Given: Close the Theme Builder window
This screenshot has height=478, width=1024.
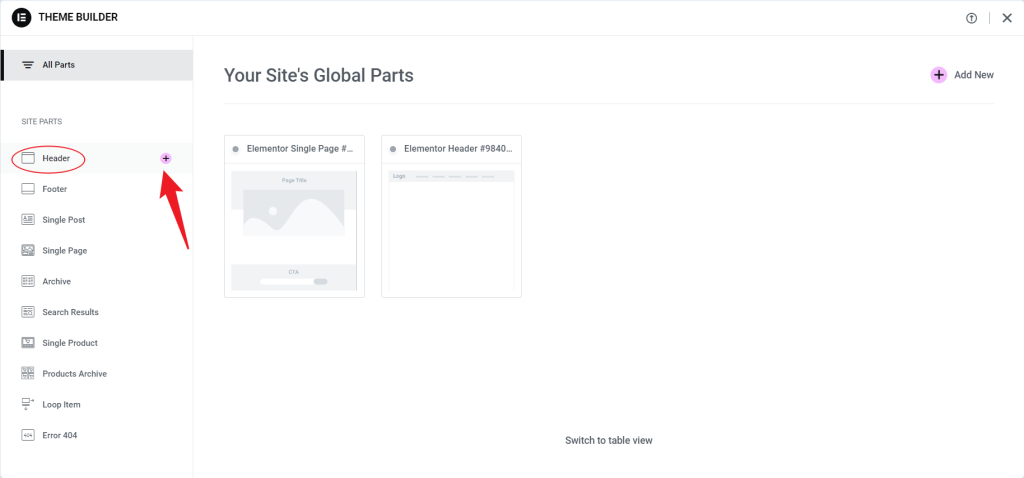Looking at the screenshot, I should pos(1007,18).
